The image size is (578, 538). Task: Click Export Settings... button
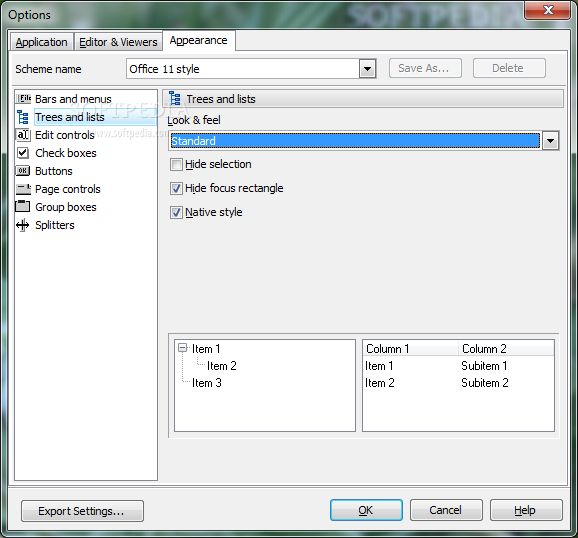click(x=82, y=511)
